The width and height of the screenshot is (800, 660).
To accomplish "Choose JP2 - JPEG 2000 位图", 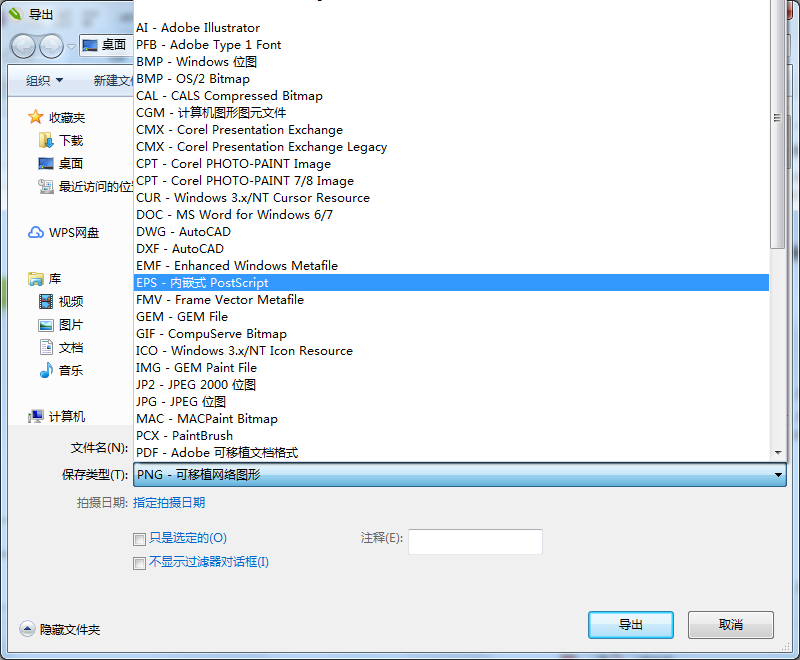I will coord(452,385).
